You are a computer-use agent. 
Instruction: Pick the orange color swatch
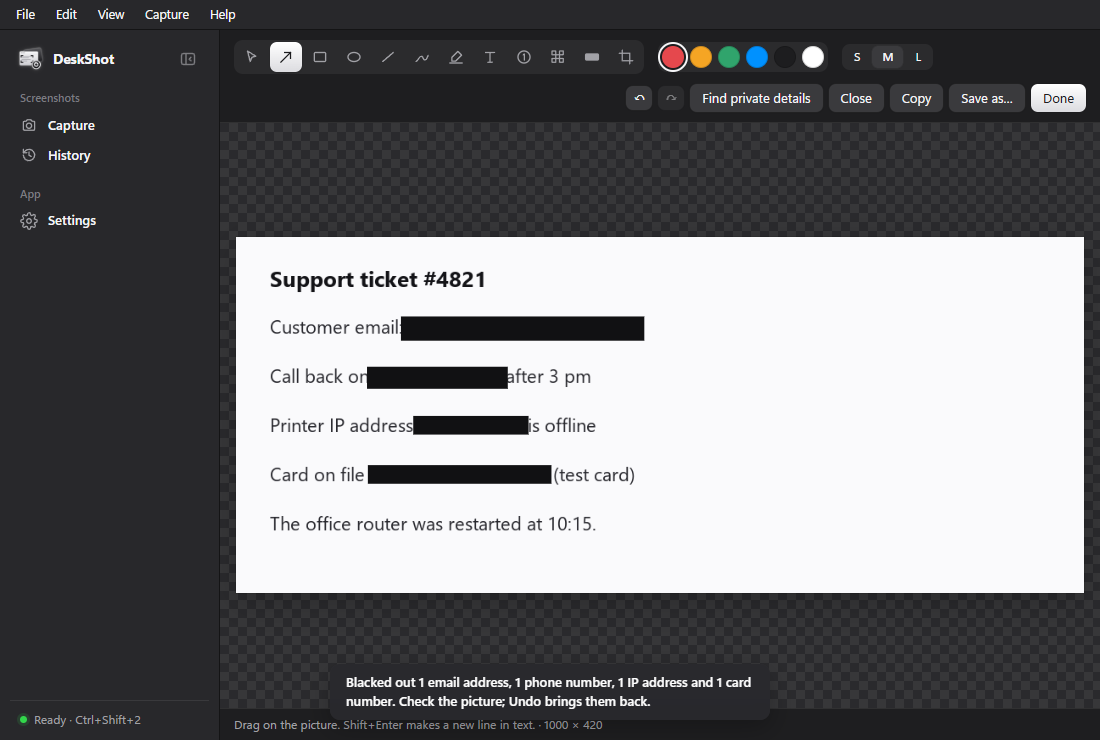point(701,58)
